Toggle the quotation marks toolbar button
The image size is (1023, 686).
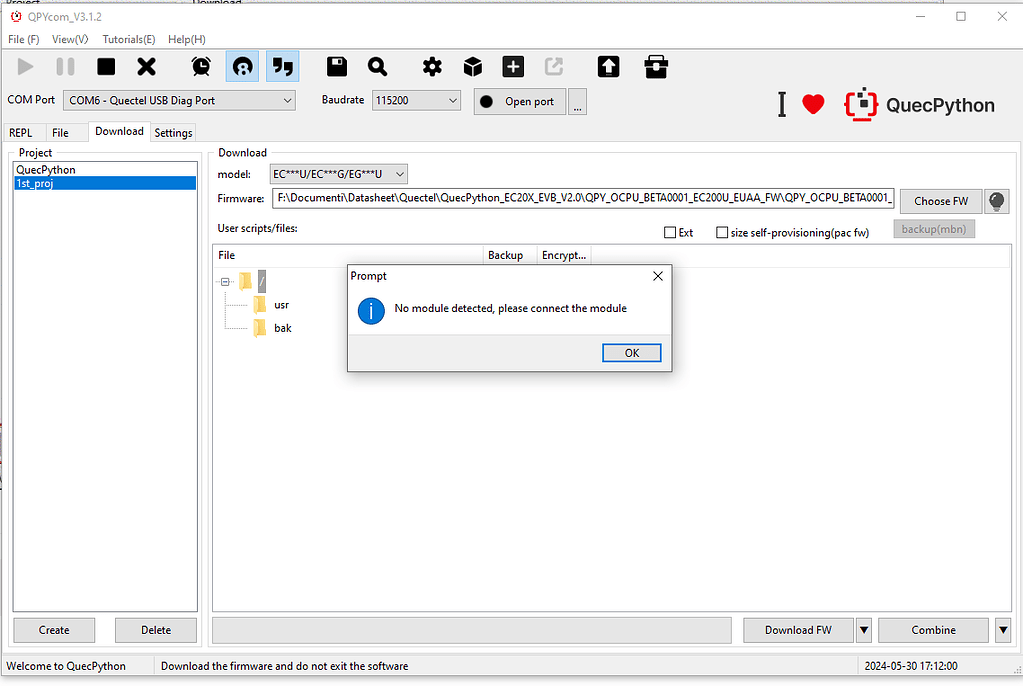[281, 66]
